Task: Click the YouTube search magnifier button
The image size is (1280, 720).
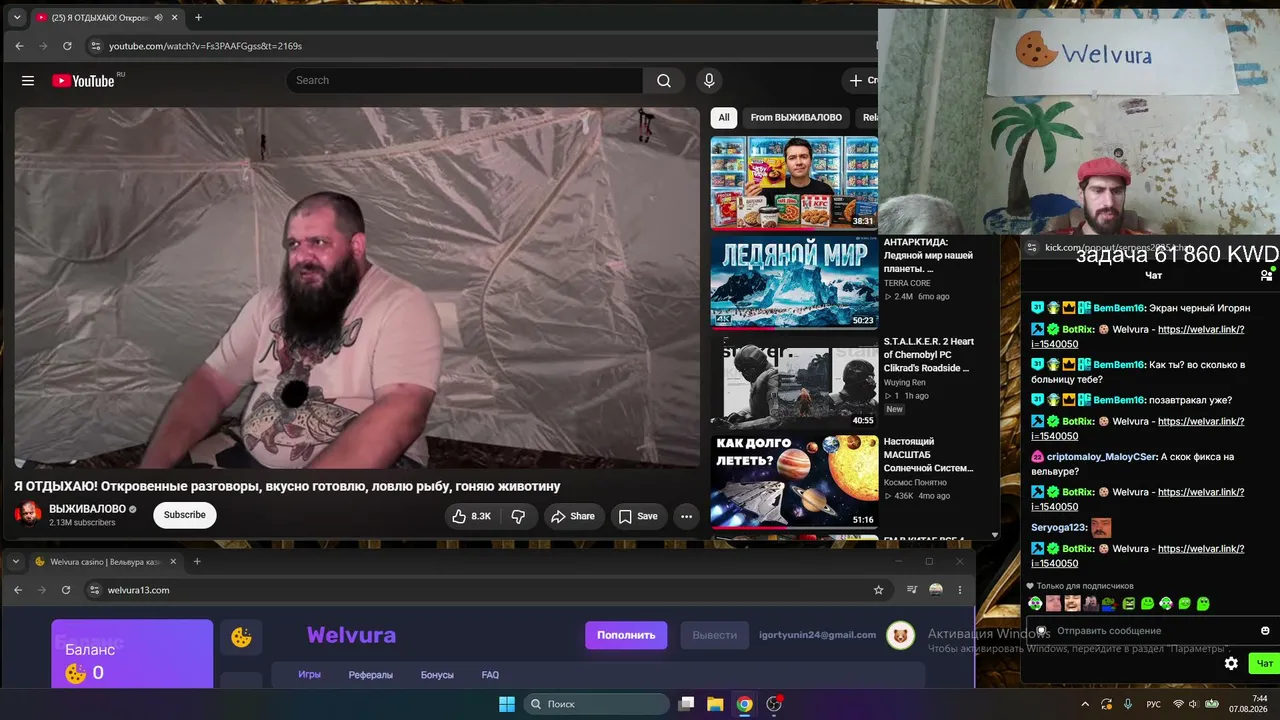Action: point(664,81)
